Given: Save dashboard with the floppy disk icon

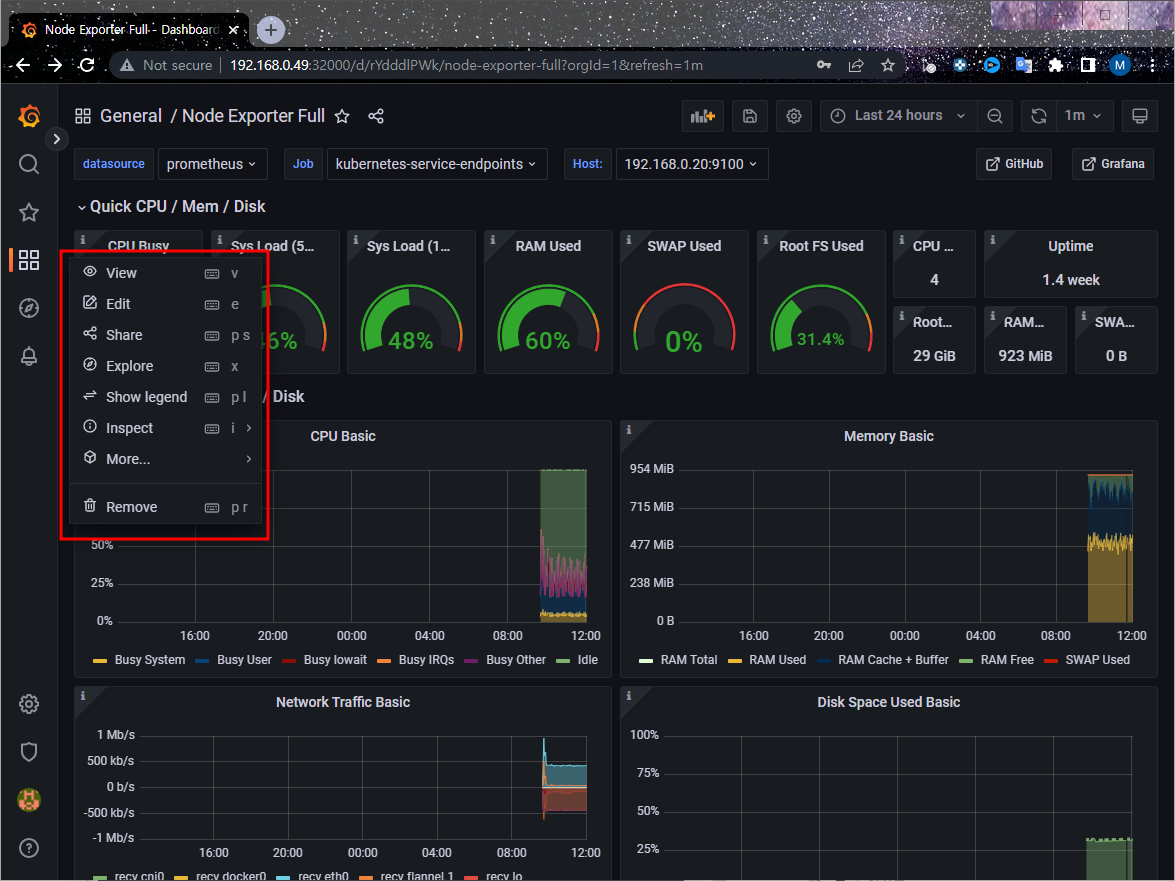Looking at the screenshot, I should tap(749, 116).
